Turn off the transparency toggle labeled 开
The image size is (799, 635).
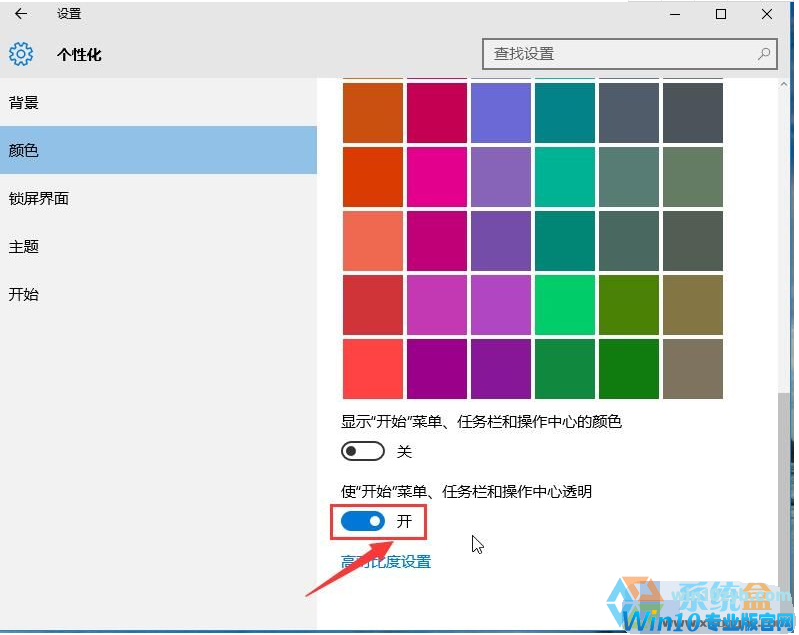362,521
